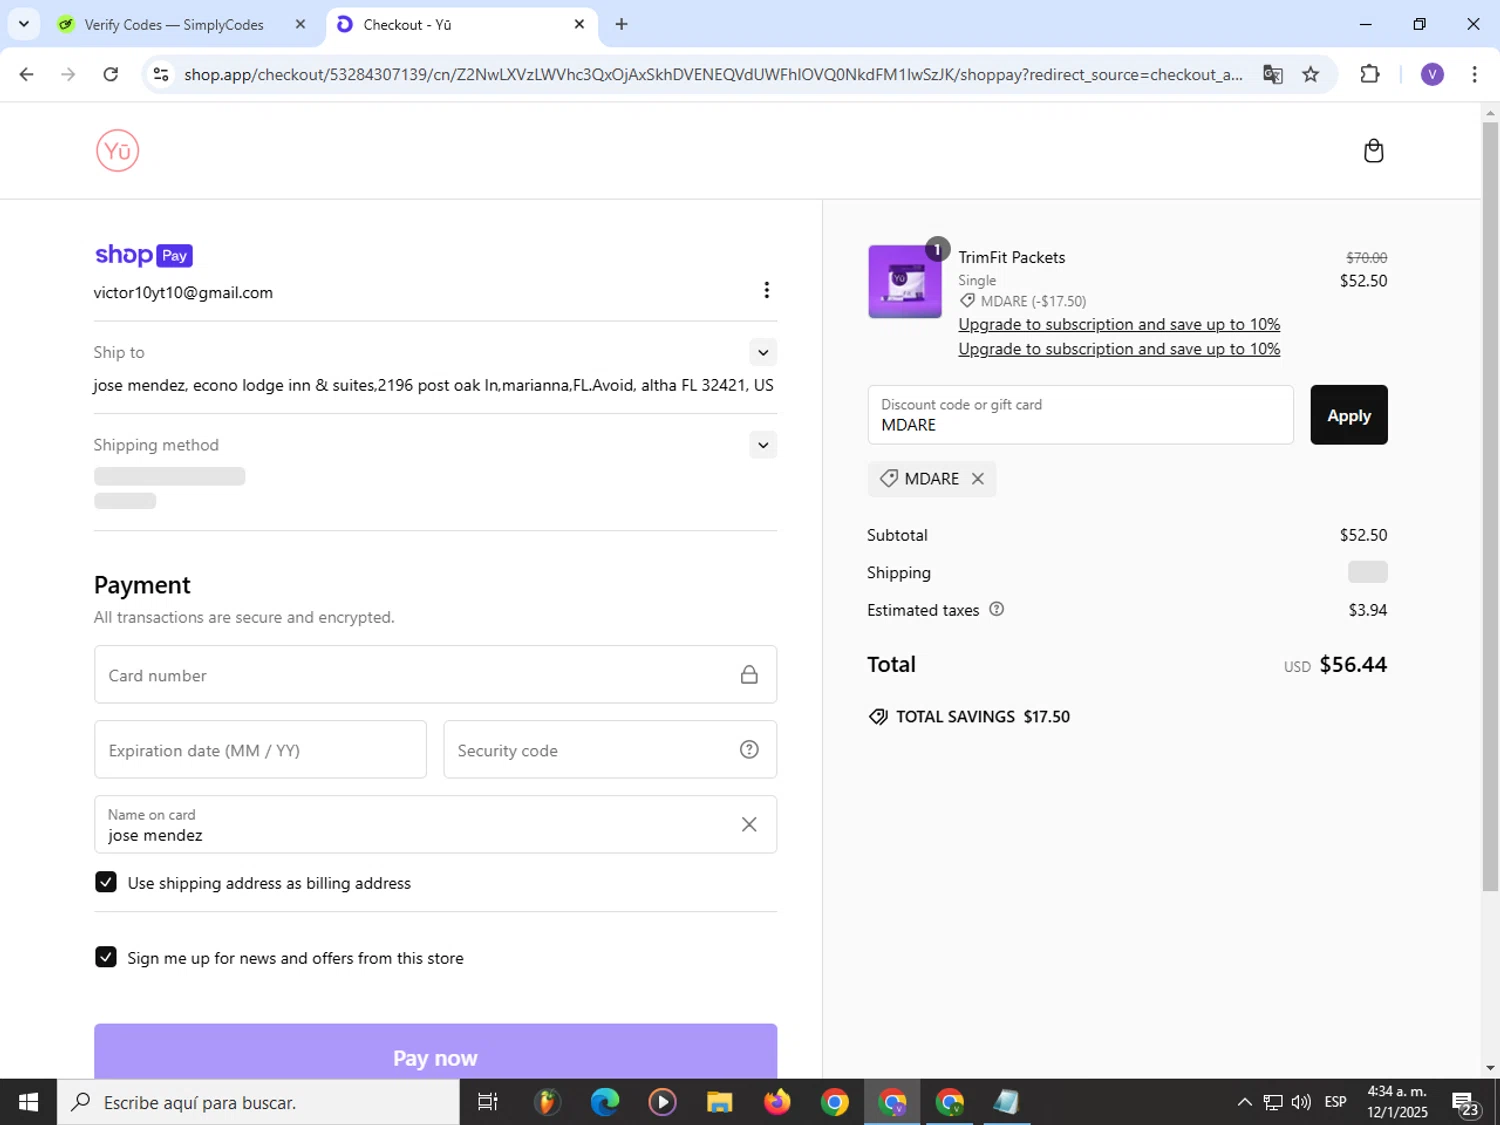Reload the checkout page
Screen dimensions: 1500x1125
(111, 74)
